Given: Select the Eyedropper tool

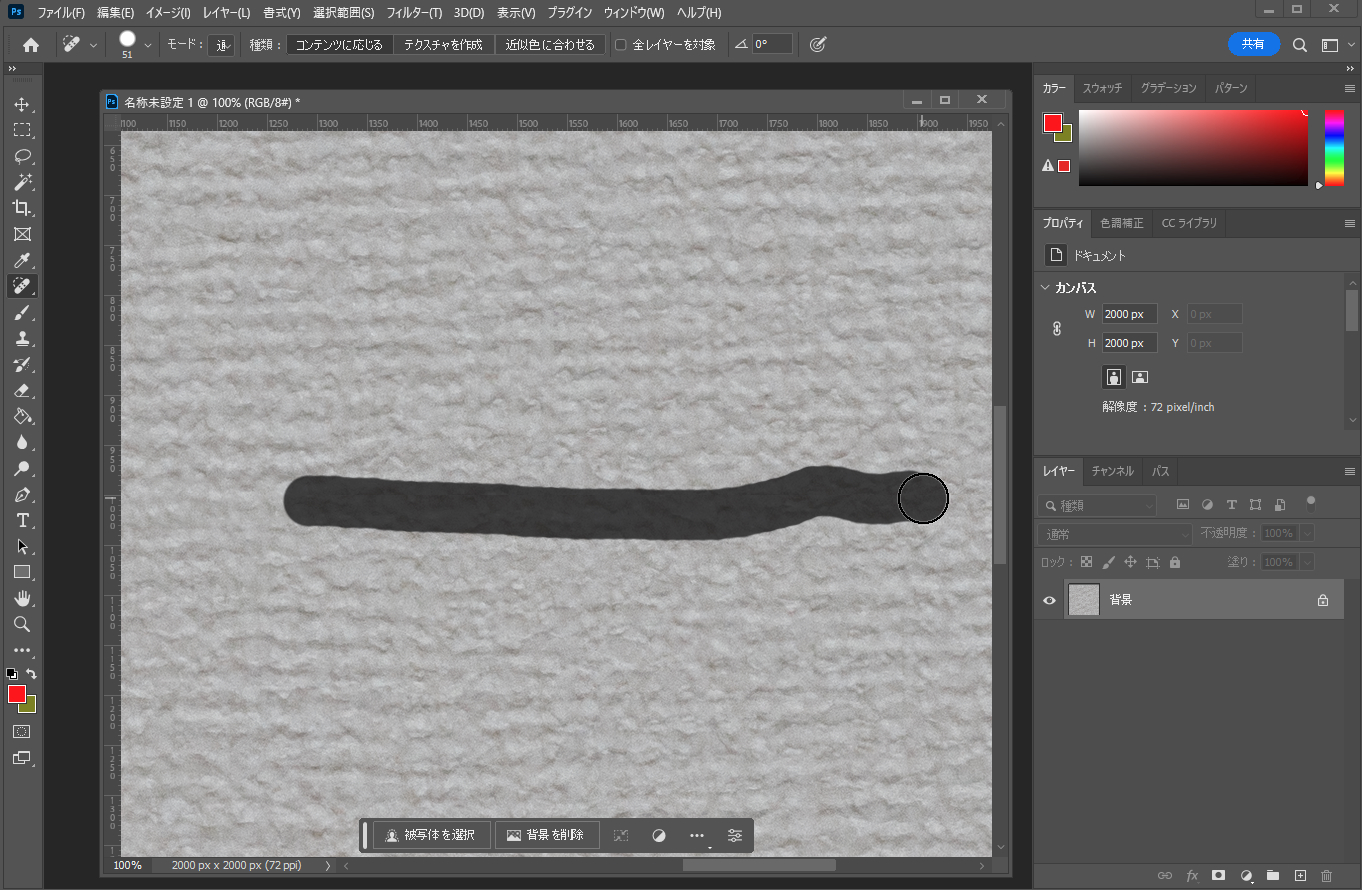Looking at the screenshot, I should point(21,260).
